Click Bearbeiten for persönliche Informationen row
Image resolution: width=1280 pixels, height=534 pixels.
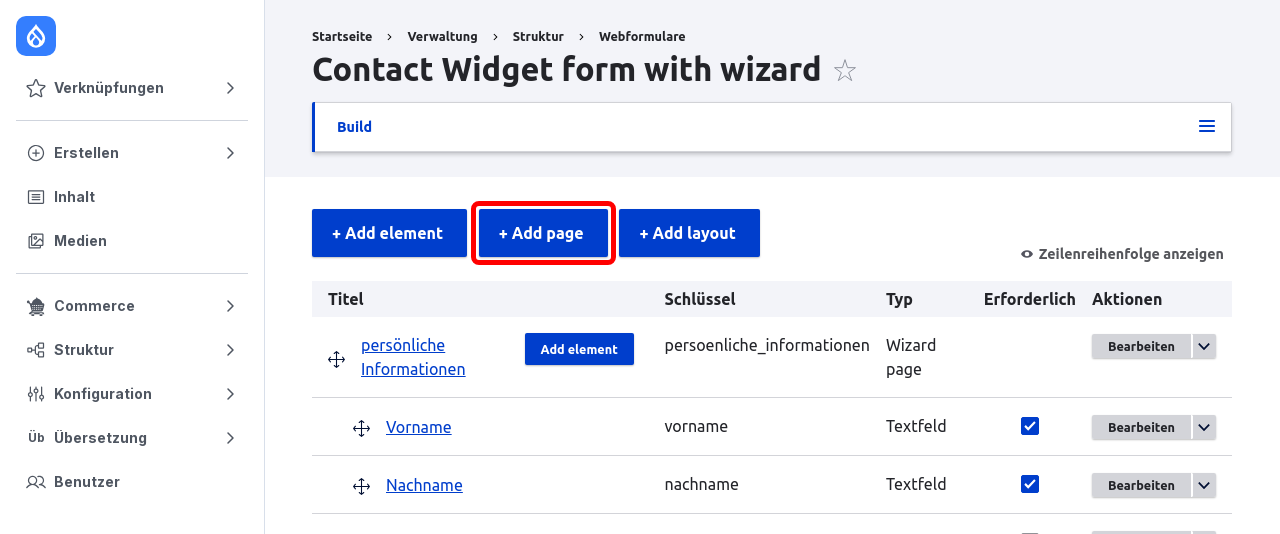pos(1141,346)
